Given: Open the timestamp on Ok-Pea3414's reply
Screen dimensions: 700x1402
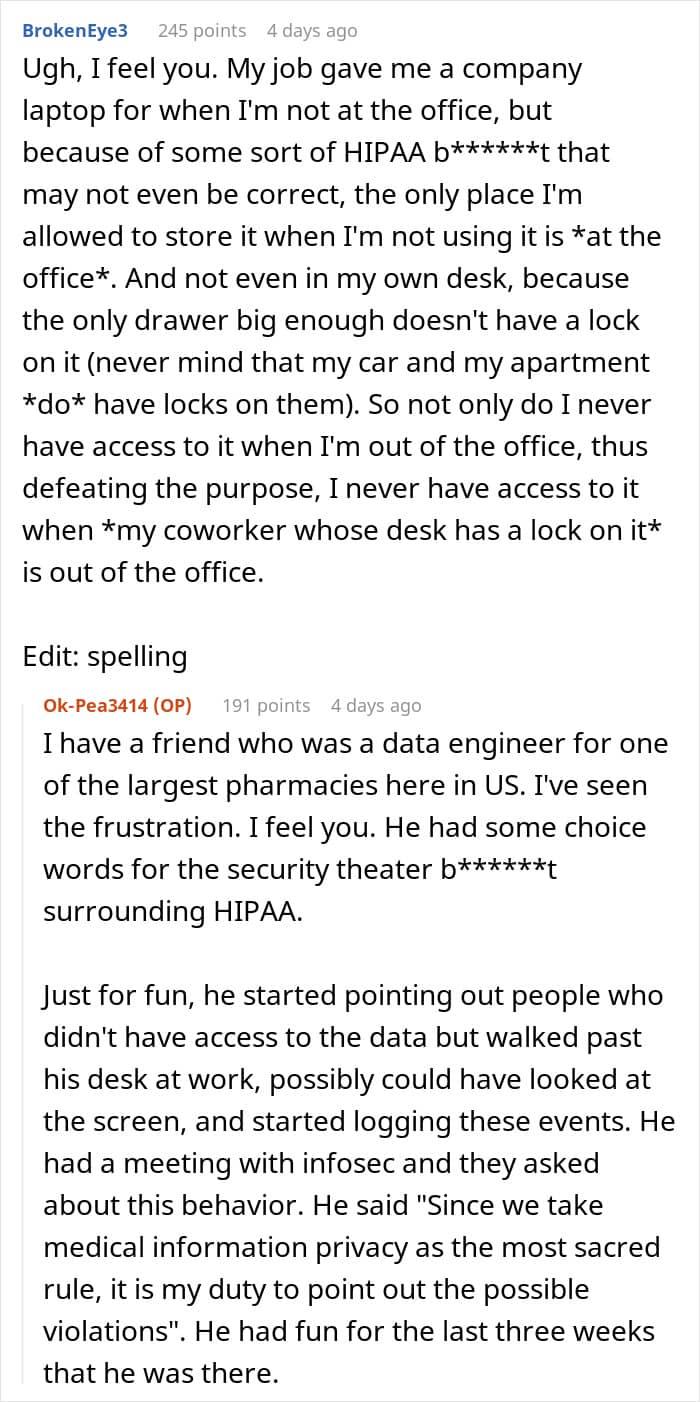Looking at the screenshot, I should point(376,705).
